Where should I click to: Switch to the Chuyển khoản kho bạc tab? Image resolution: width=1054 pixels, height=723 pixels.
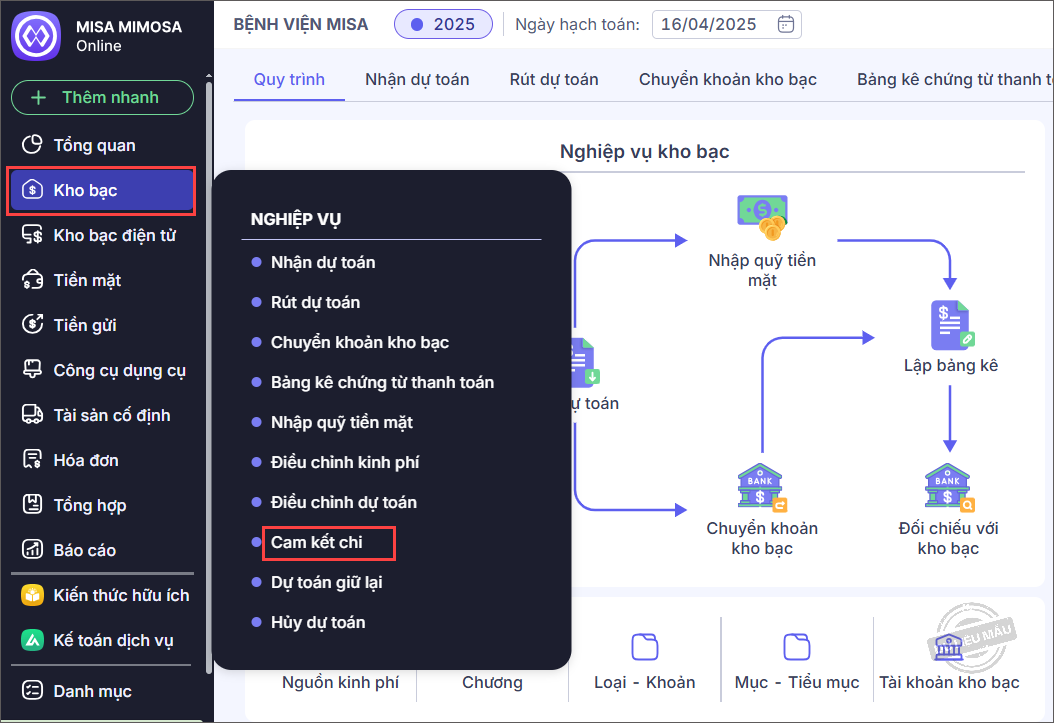pos(727,79)
